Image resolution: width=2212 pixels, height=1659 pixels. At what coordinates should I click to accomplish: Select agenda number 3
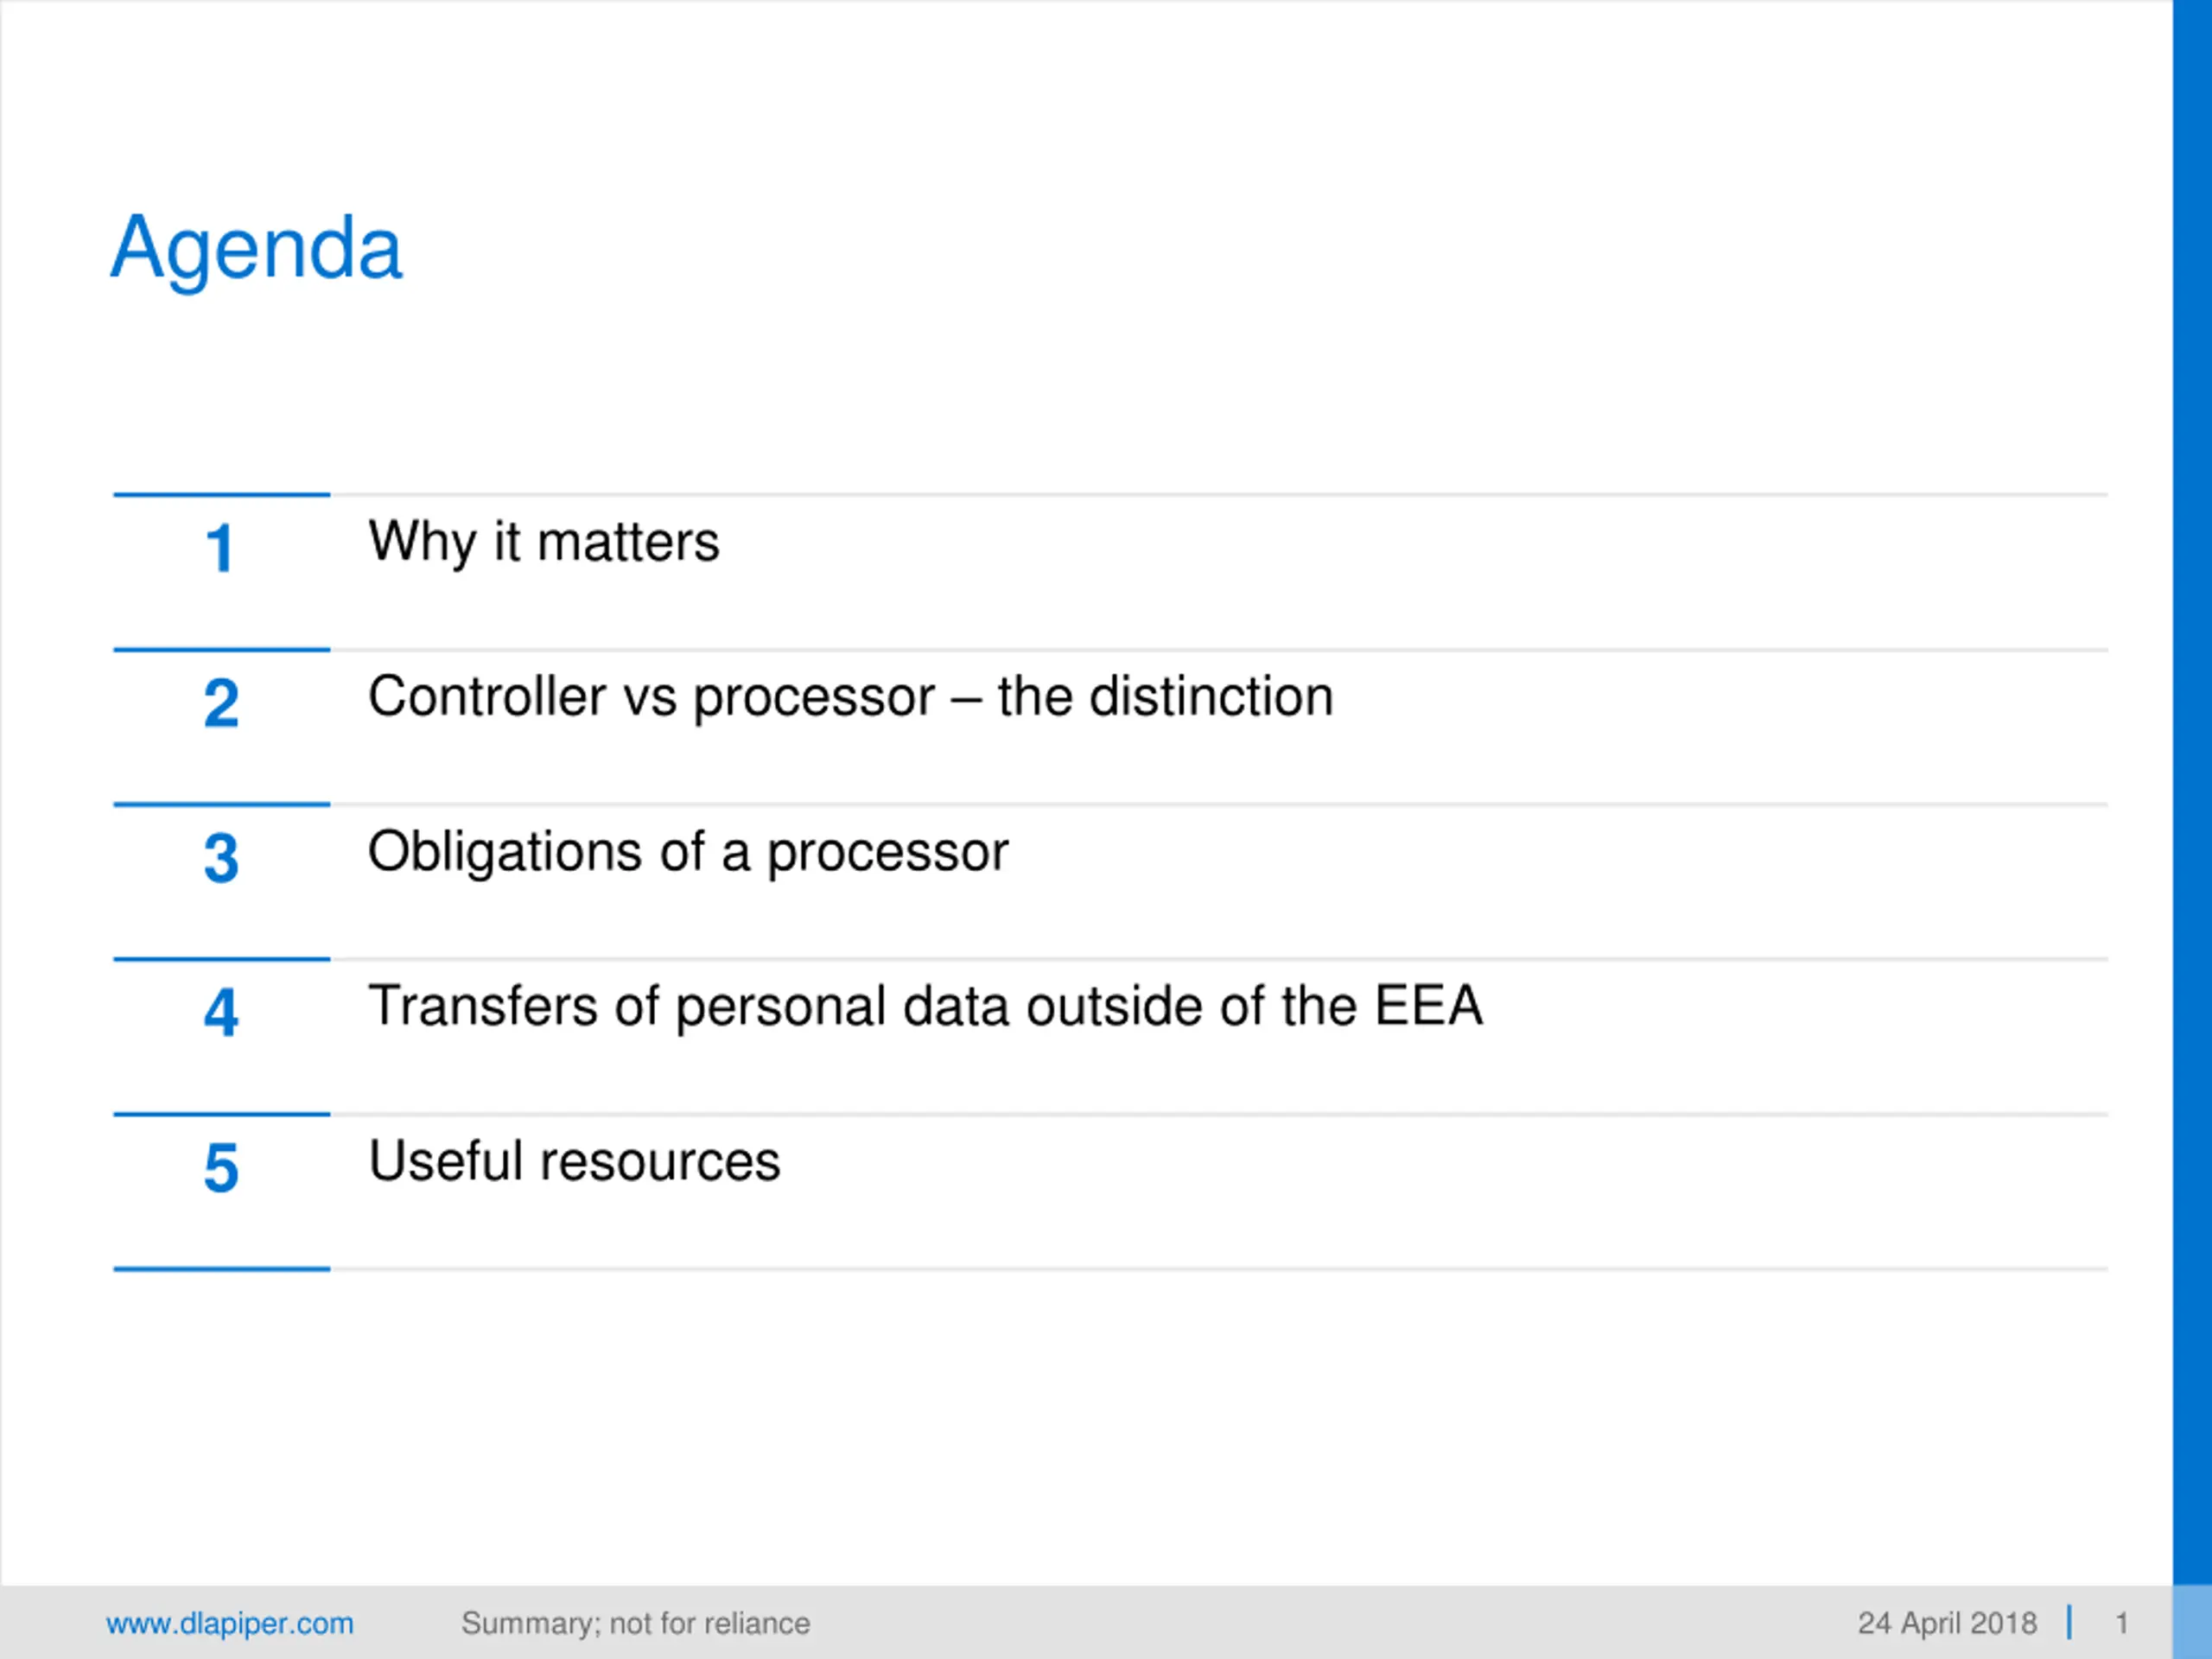pyautogui.click(x=221, y=858)
